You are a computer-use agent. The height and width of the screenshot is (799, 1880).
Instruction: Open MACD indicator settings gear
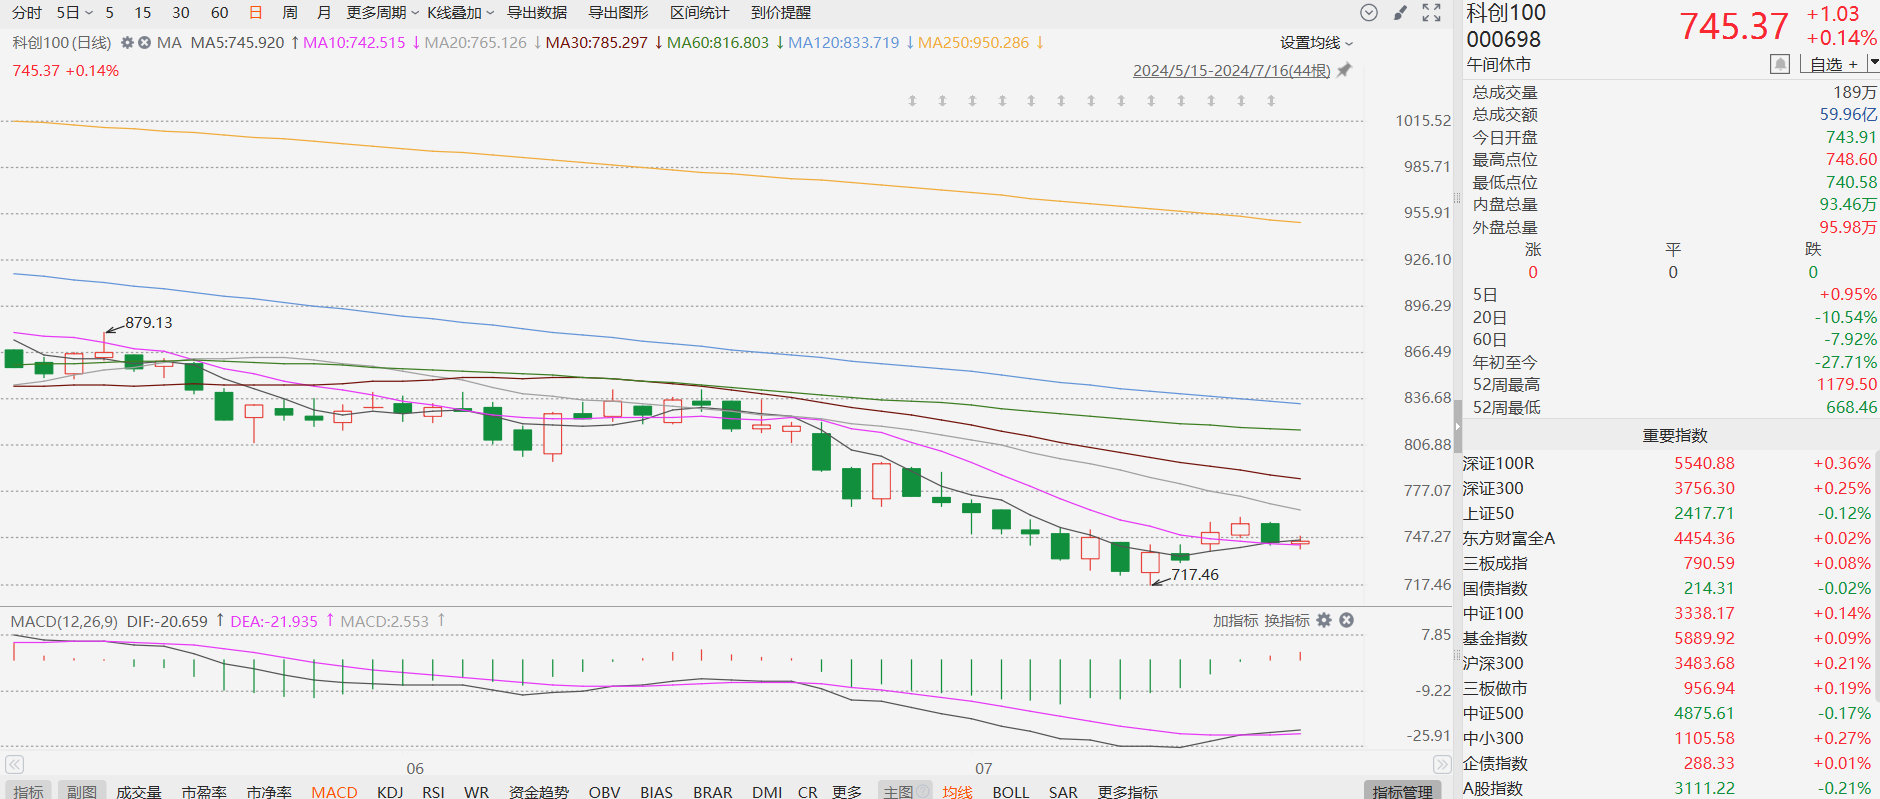[1324, 620]
